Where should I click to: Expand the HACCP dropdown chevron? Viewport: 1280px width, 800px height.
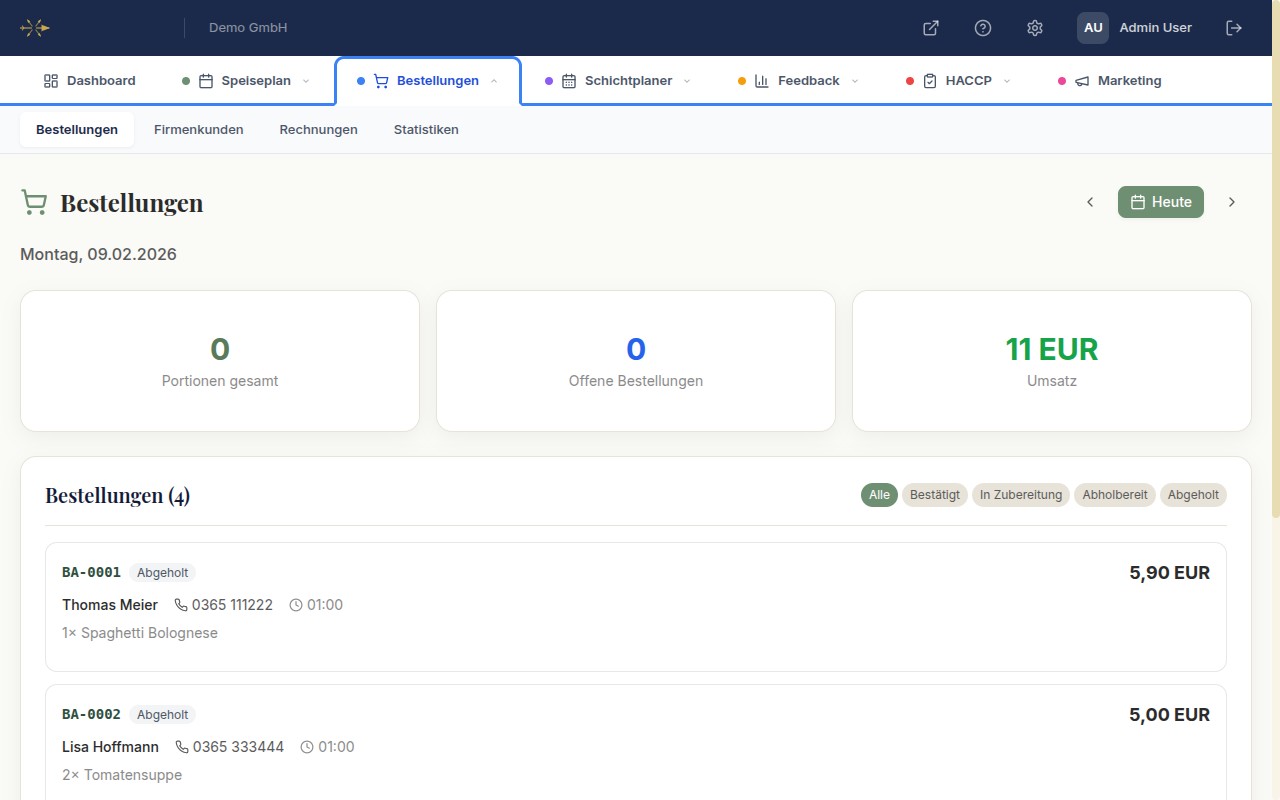(1007, 81)
